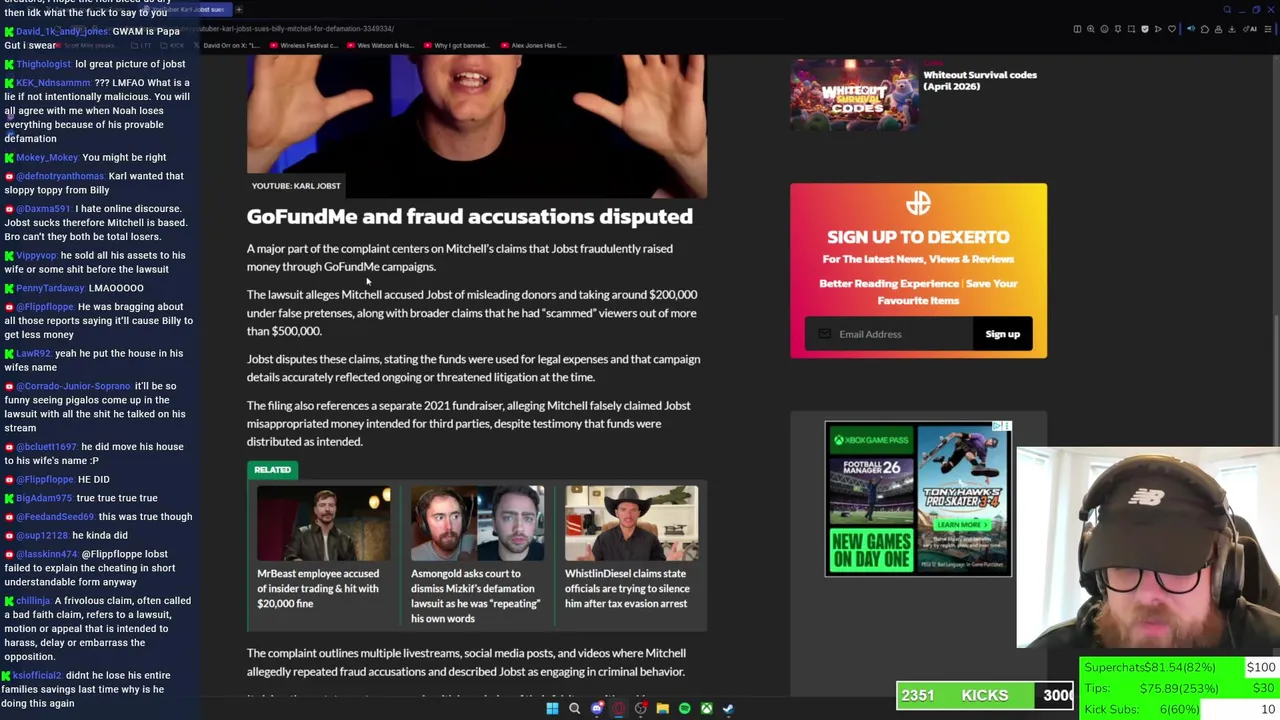Click chat username Mokey_Mokey
This screenshot has width=1280, height=720.
47,157
